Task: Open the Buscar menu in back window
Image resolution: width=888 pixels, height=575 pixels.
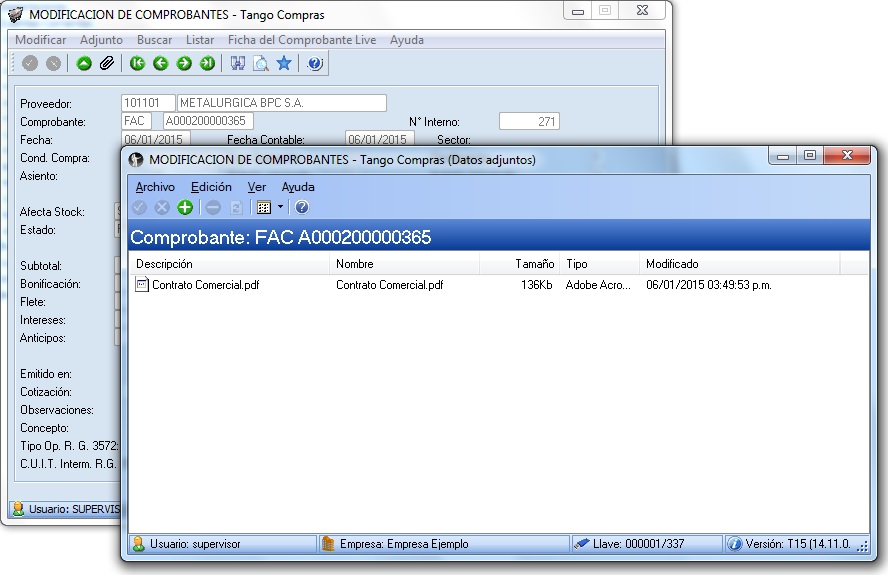Action: point(155,40)
